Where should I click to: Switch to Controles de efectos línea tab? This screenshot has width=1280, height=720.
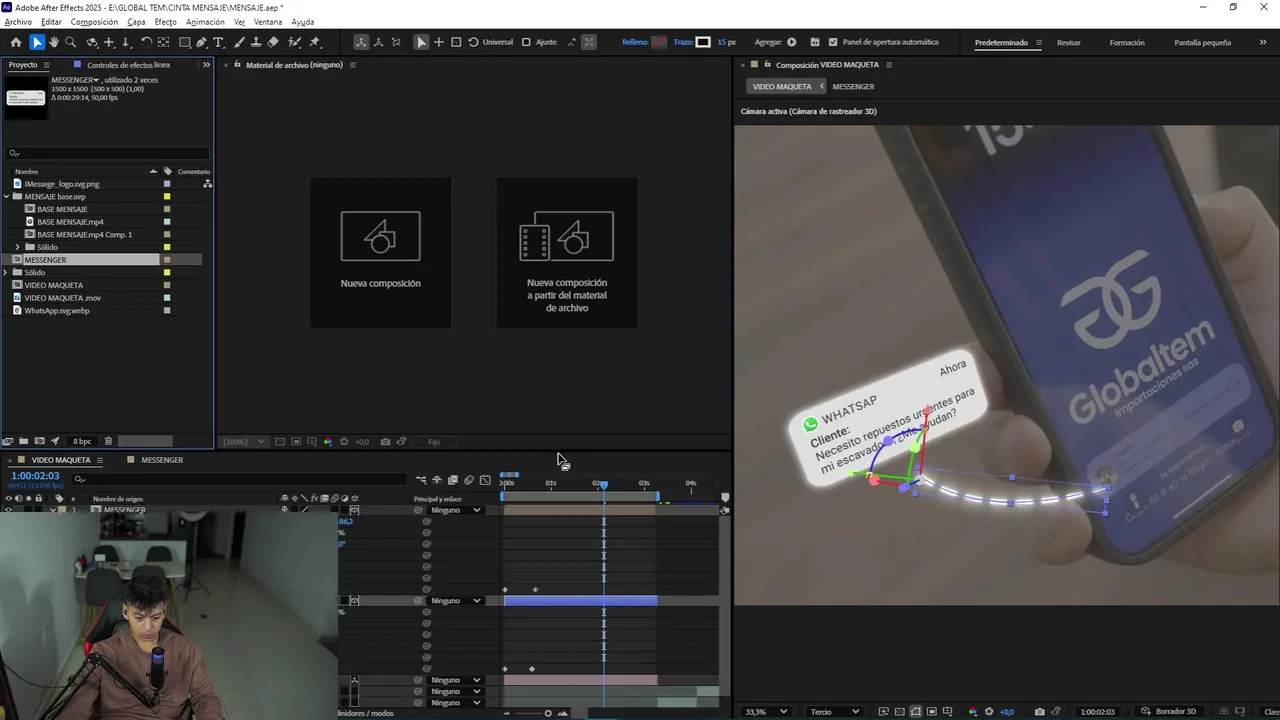point(128,65)
